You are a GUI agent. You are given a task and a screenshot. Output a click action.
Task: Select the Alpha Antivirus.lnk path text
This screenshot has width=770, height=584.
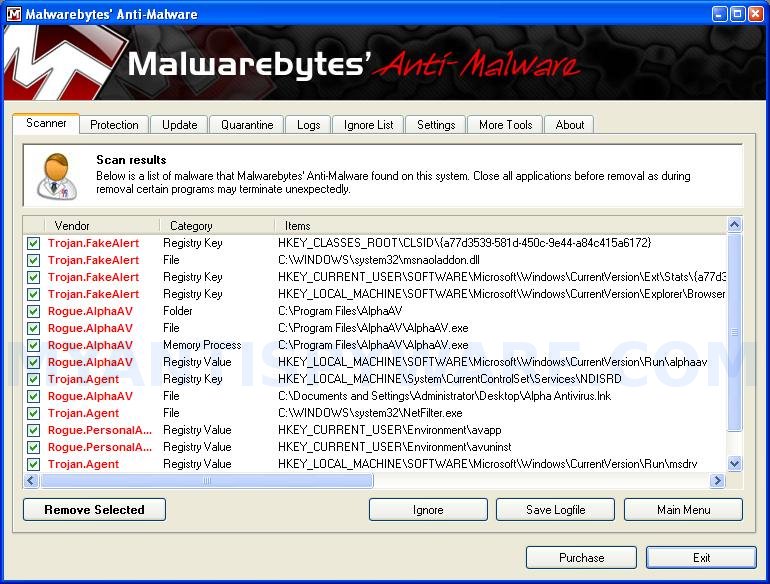click(444, 396)
